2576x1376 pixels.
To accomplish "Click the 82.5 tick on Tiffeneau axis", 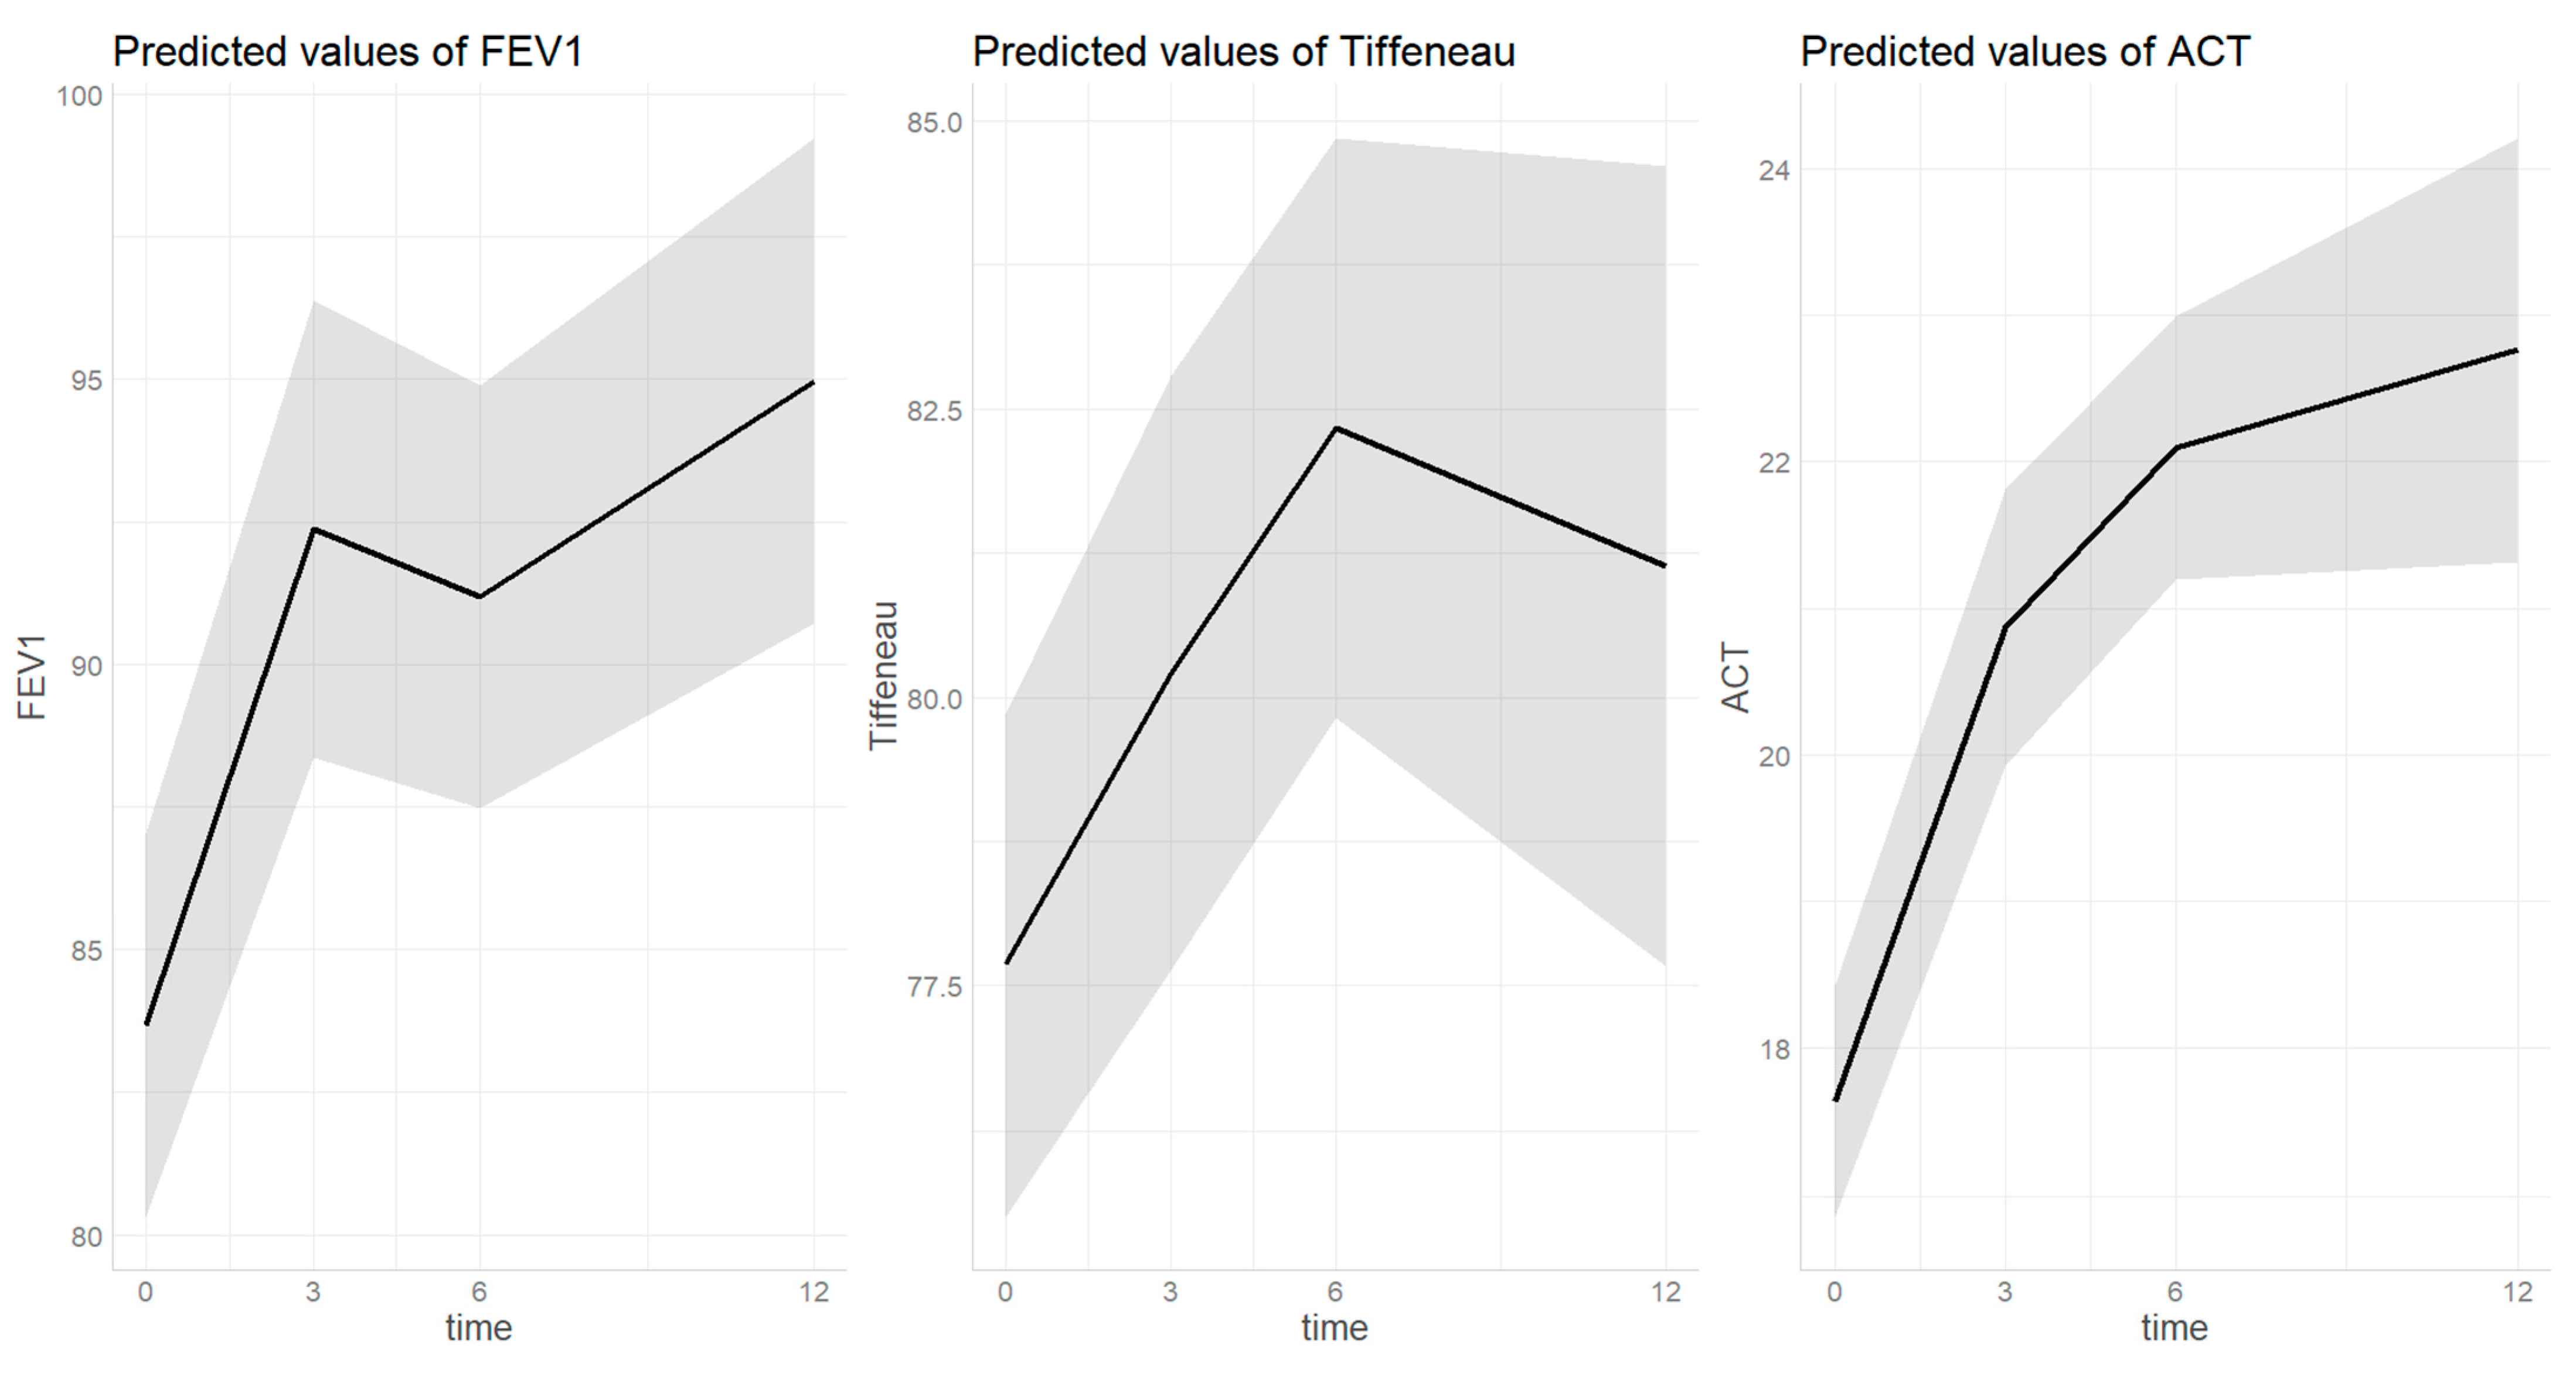I will coord(934,410).
